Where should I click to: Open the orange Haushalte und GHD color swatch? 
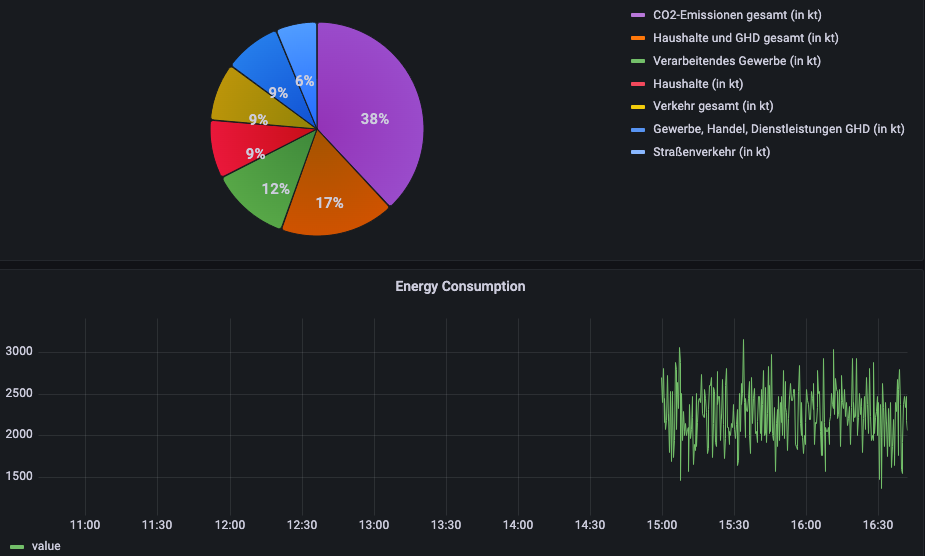click(637, 39)
